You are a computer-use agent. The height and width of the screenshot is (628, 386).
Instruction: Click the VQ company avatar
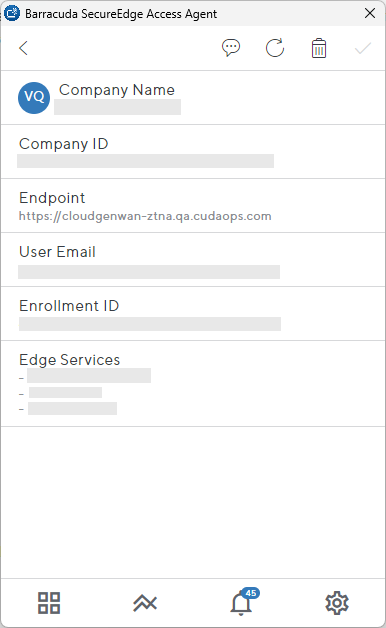click(34, 98)
